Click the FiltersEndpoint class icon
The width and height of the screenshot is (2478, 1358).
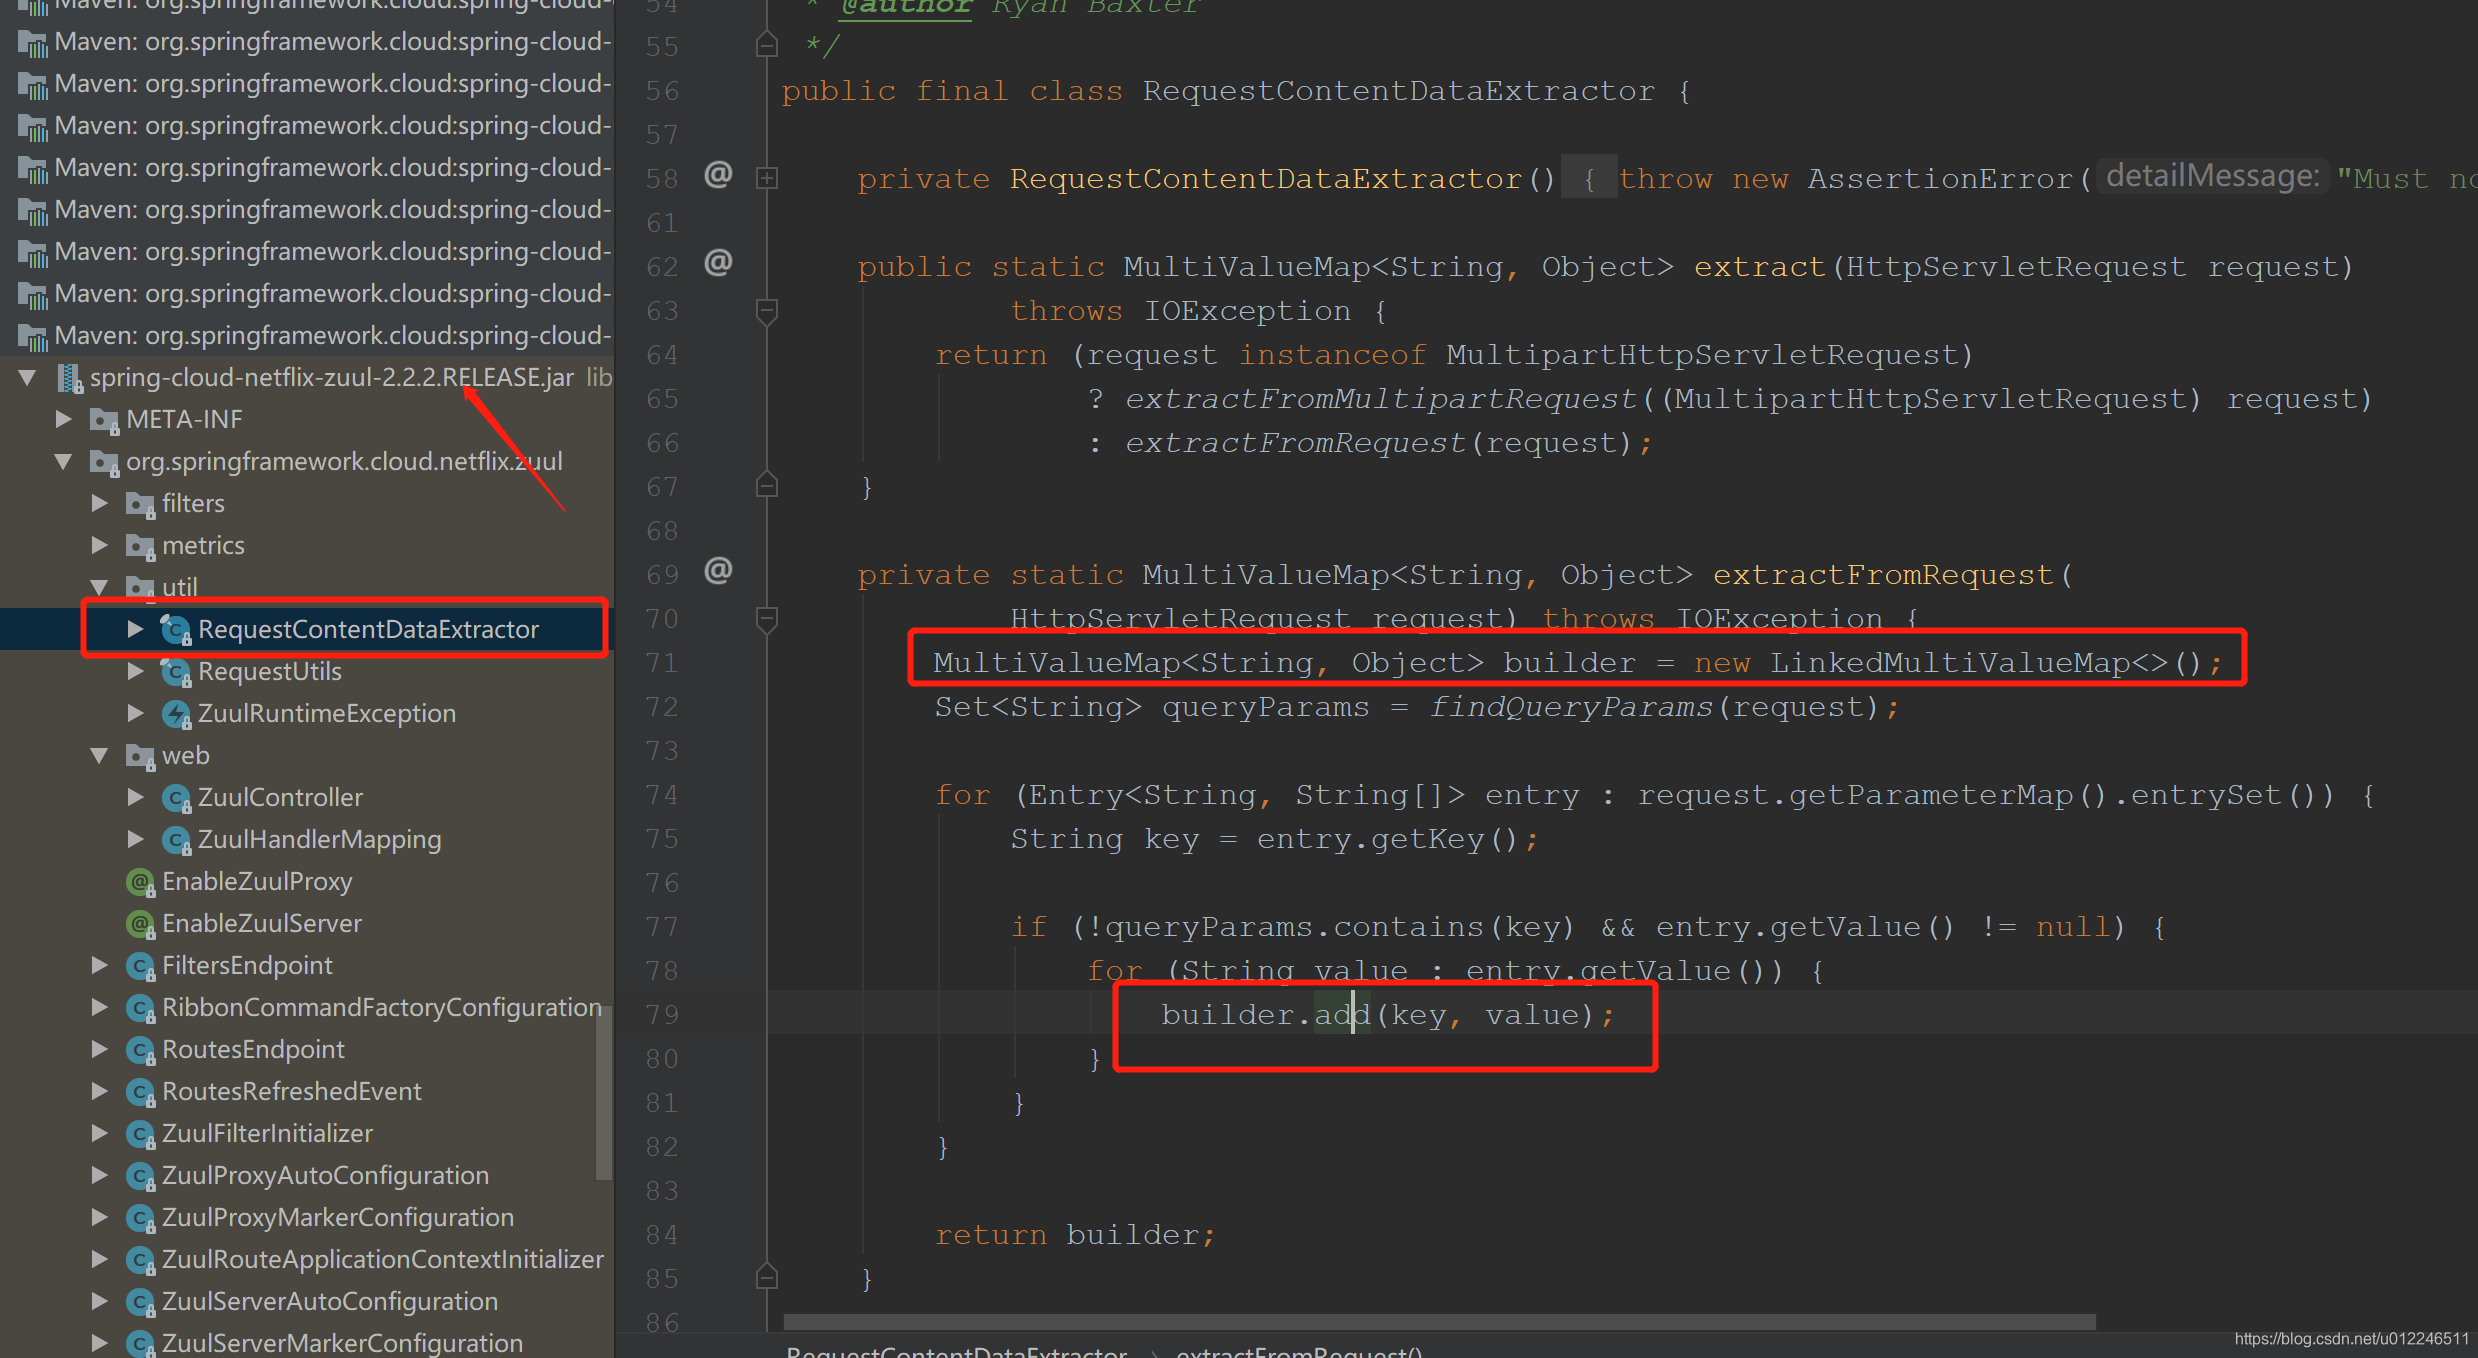(x=140, y=965)
